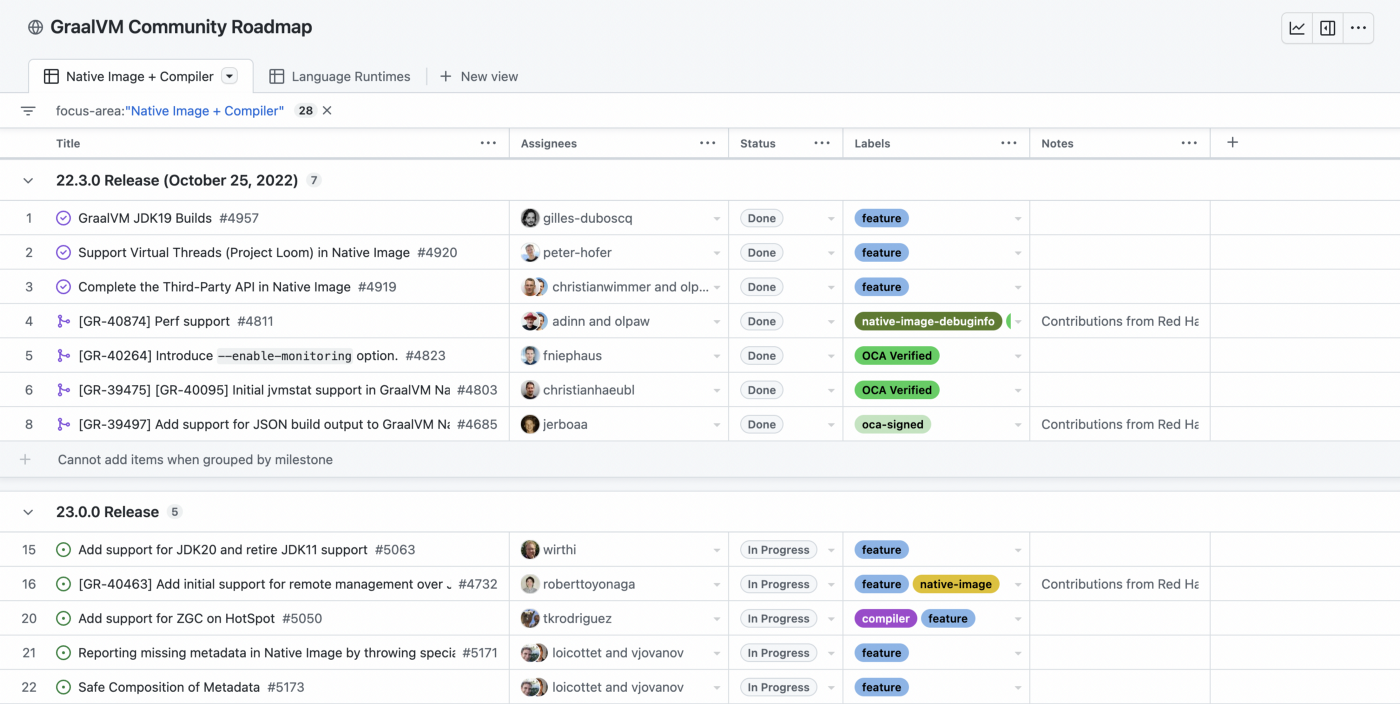Open Title column options menu
Screen dimensions: 1400x704
(488, 143)
